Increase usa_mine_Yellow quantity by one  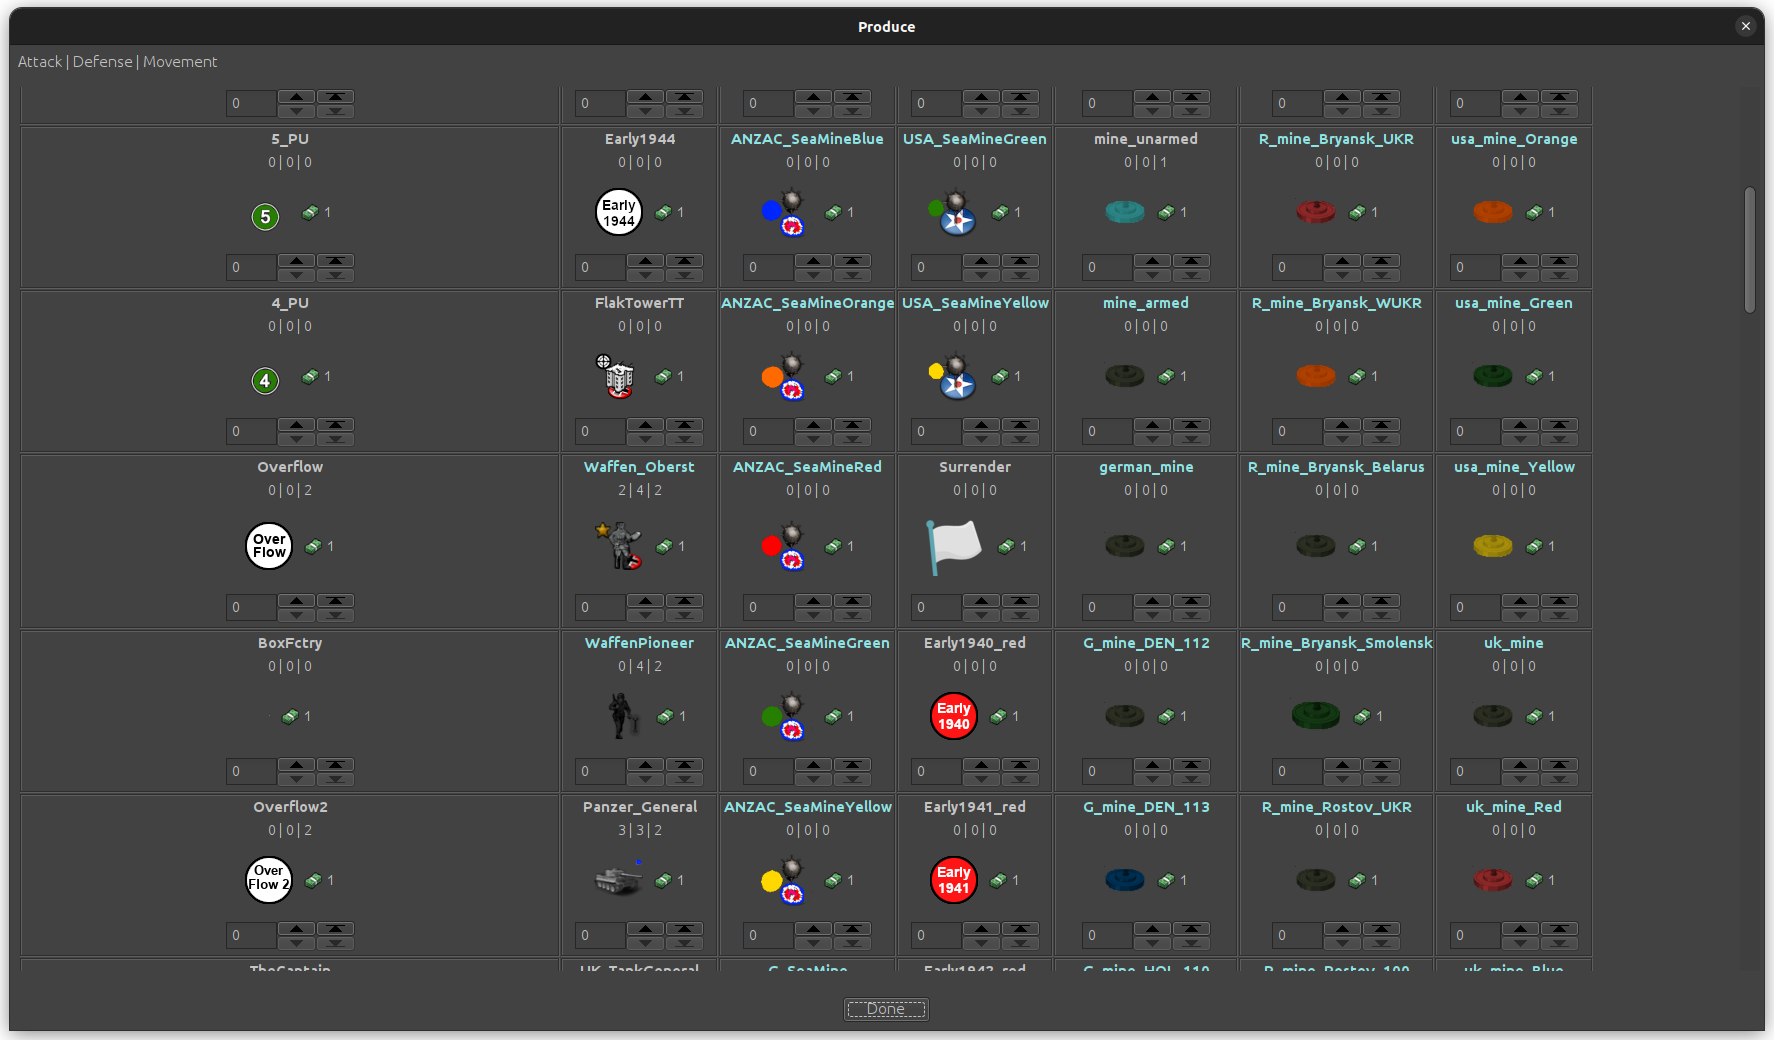pos(1521,600)
